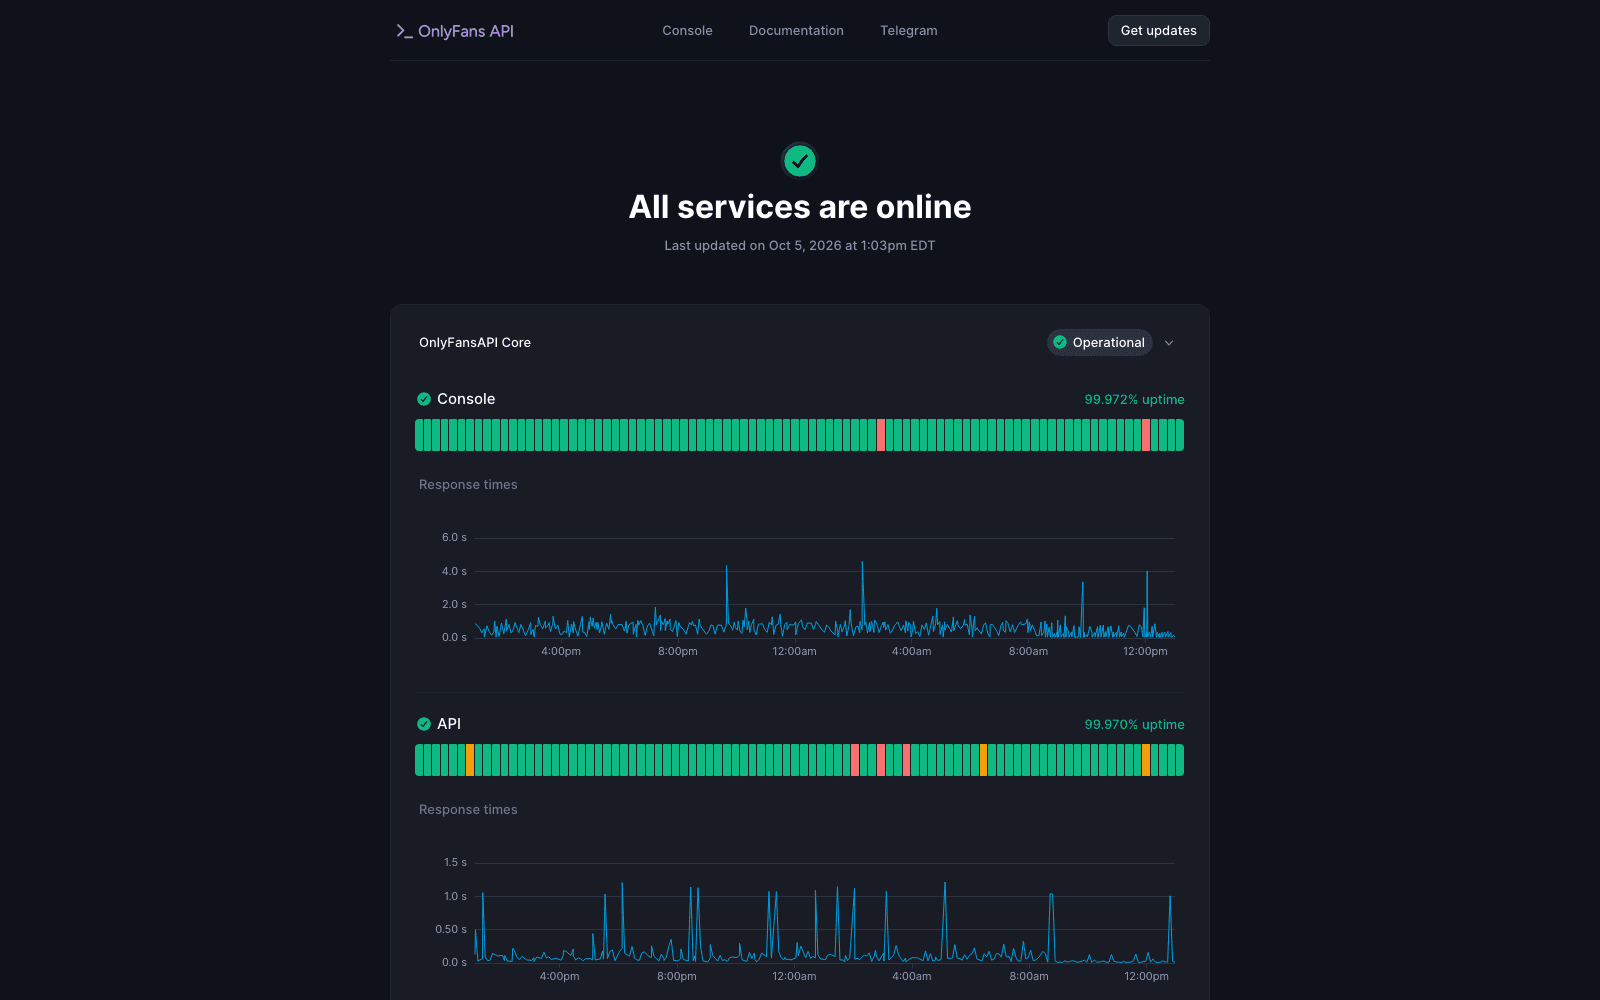Open the Documentation nav link
The image size is (1600, 1000).
pyautogui.click(x=796, y=31)
